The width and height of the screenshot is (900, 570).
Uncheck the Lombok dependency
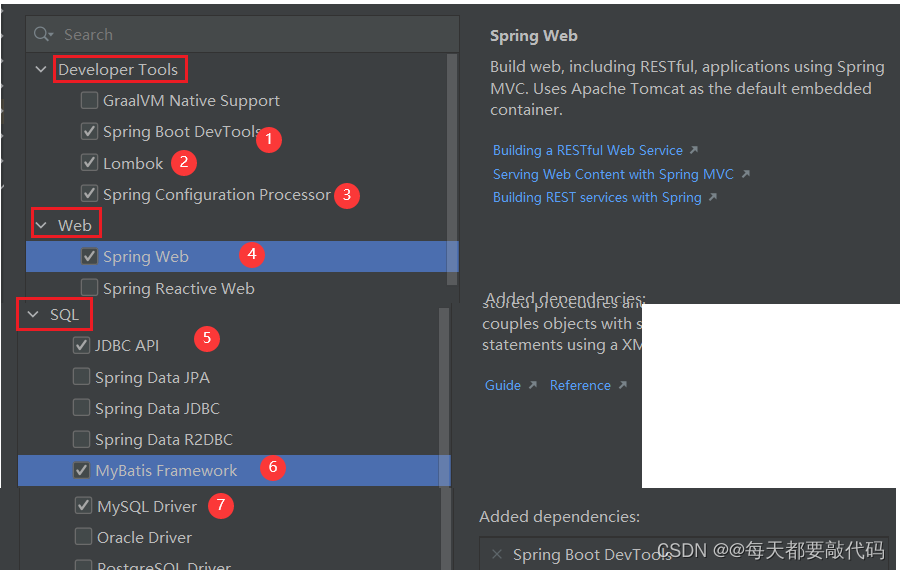coord(89,162)
